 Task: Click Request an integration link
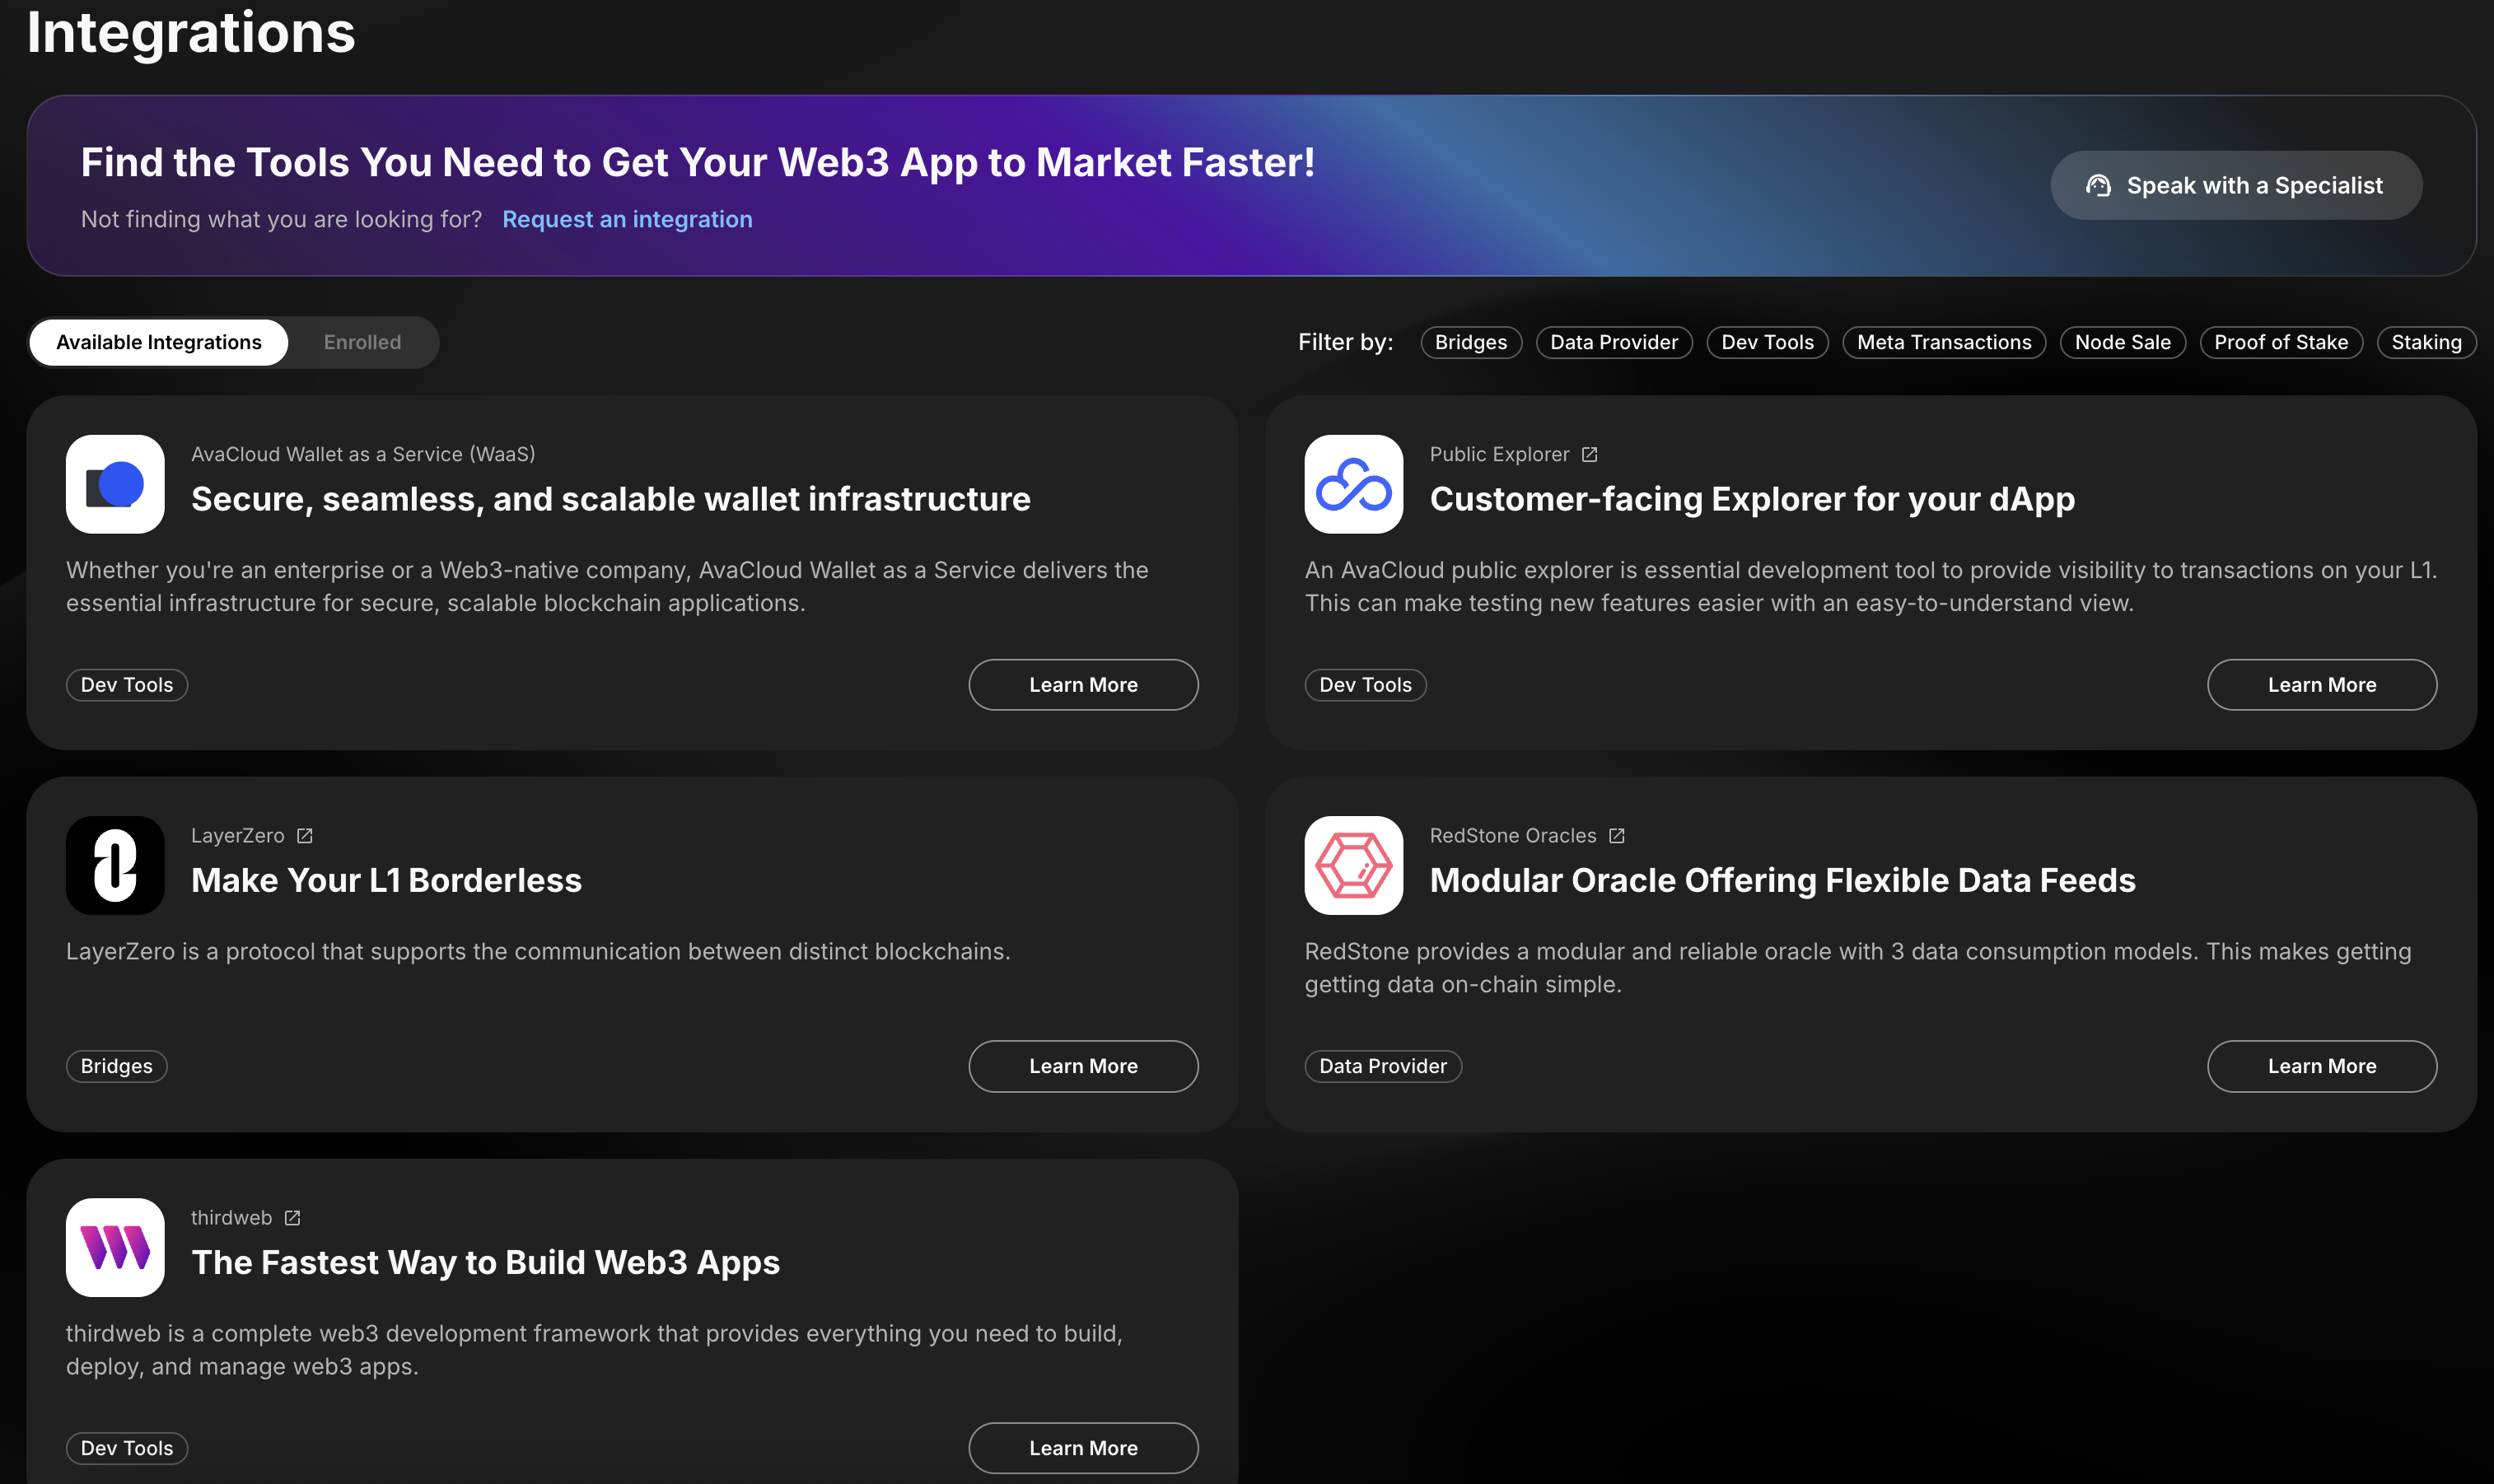(x=627, y=219)
